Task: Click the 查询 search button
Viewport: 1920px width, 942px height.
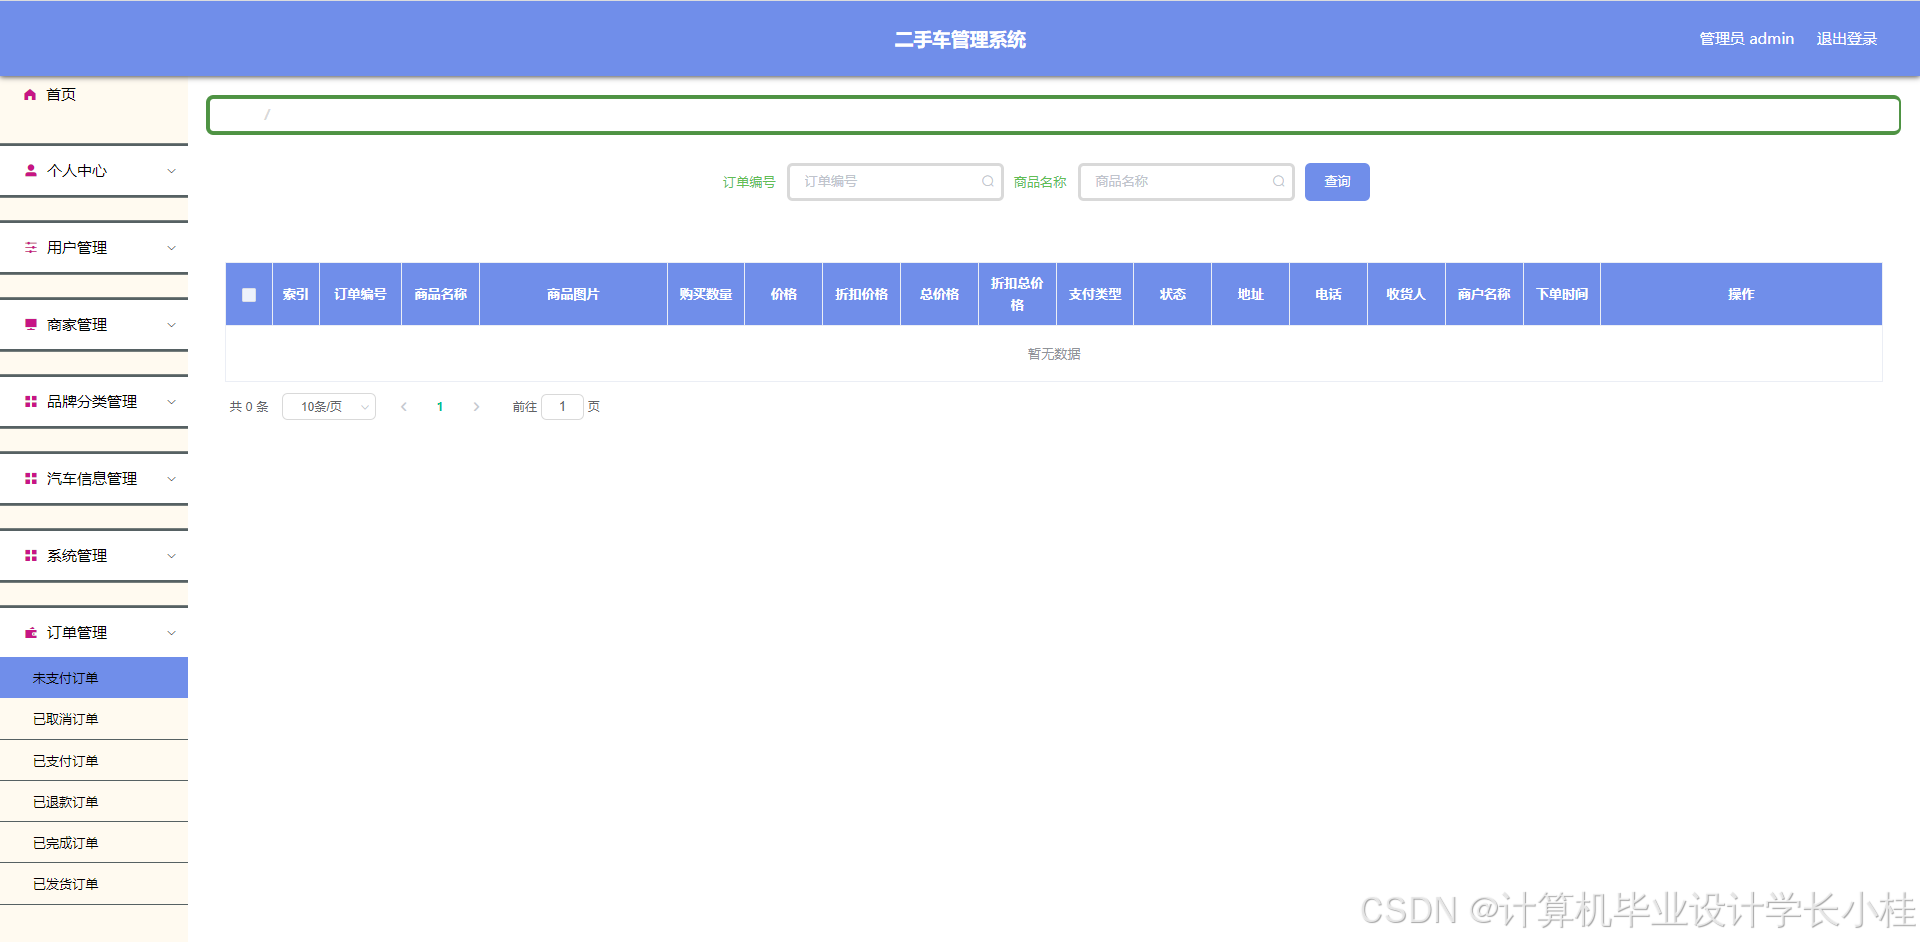Action: pyautogui.click(x=1337, y=182)
